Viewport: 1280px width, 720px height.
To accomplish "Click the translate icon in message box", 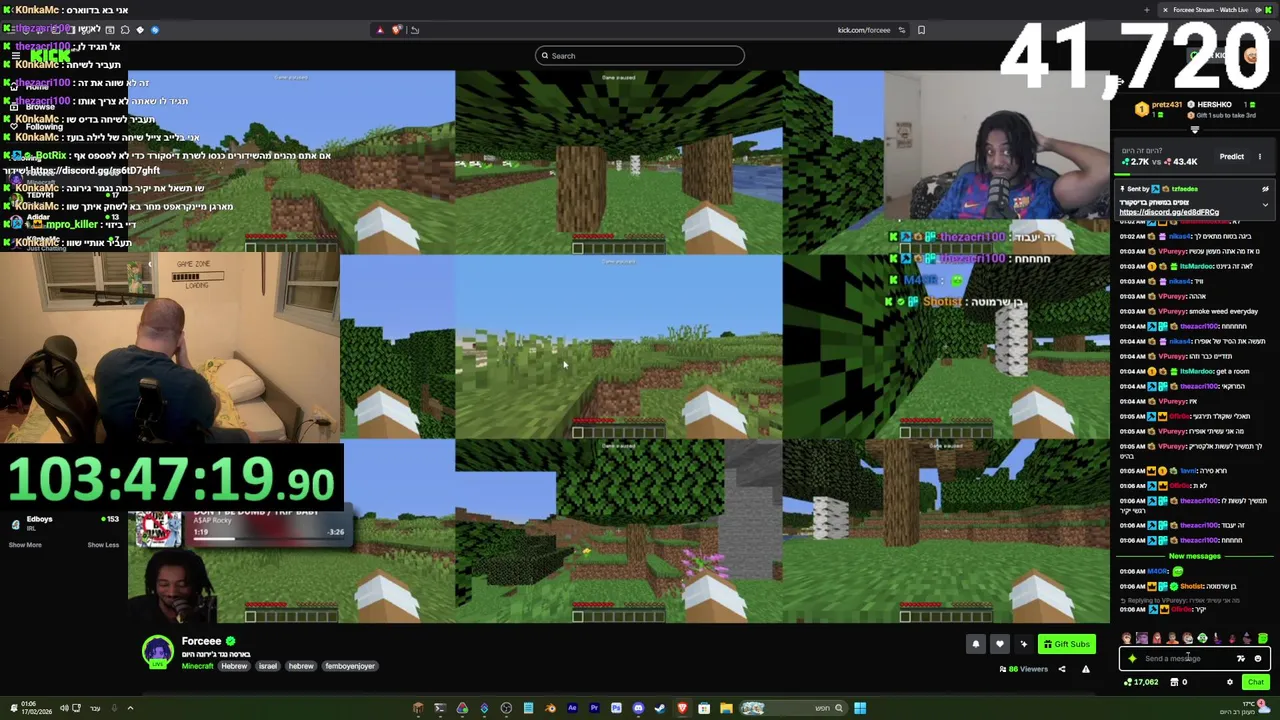I will pos(1241,658).
